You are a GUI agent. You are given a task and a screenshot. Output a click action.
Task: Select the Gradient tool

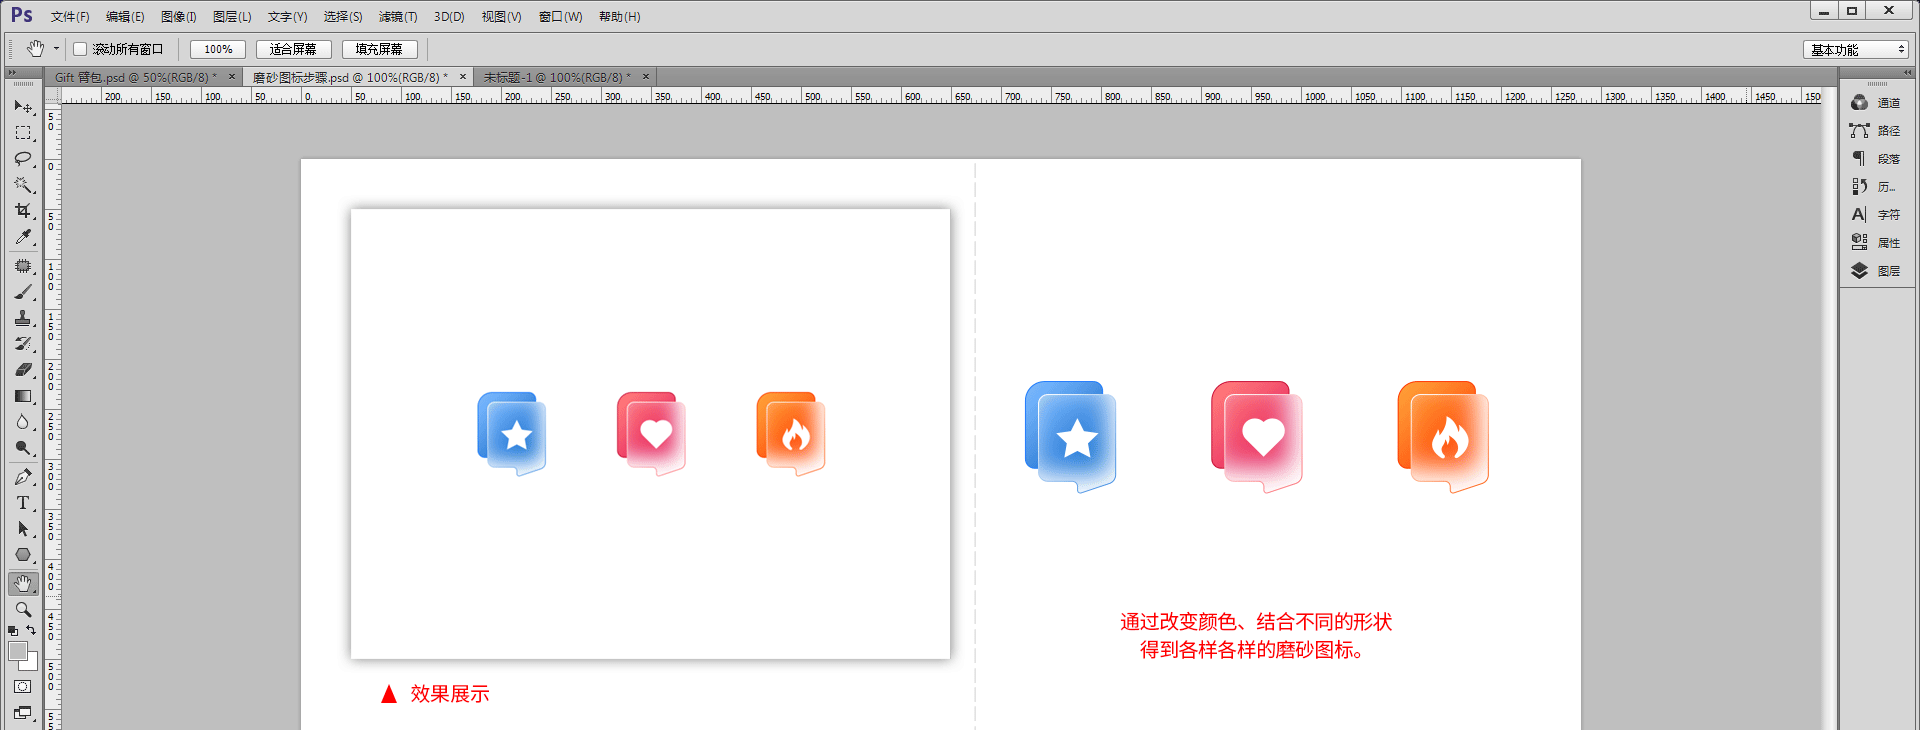tap(23, 396)
